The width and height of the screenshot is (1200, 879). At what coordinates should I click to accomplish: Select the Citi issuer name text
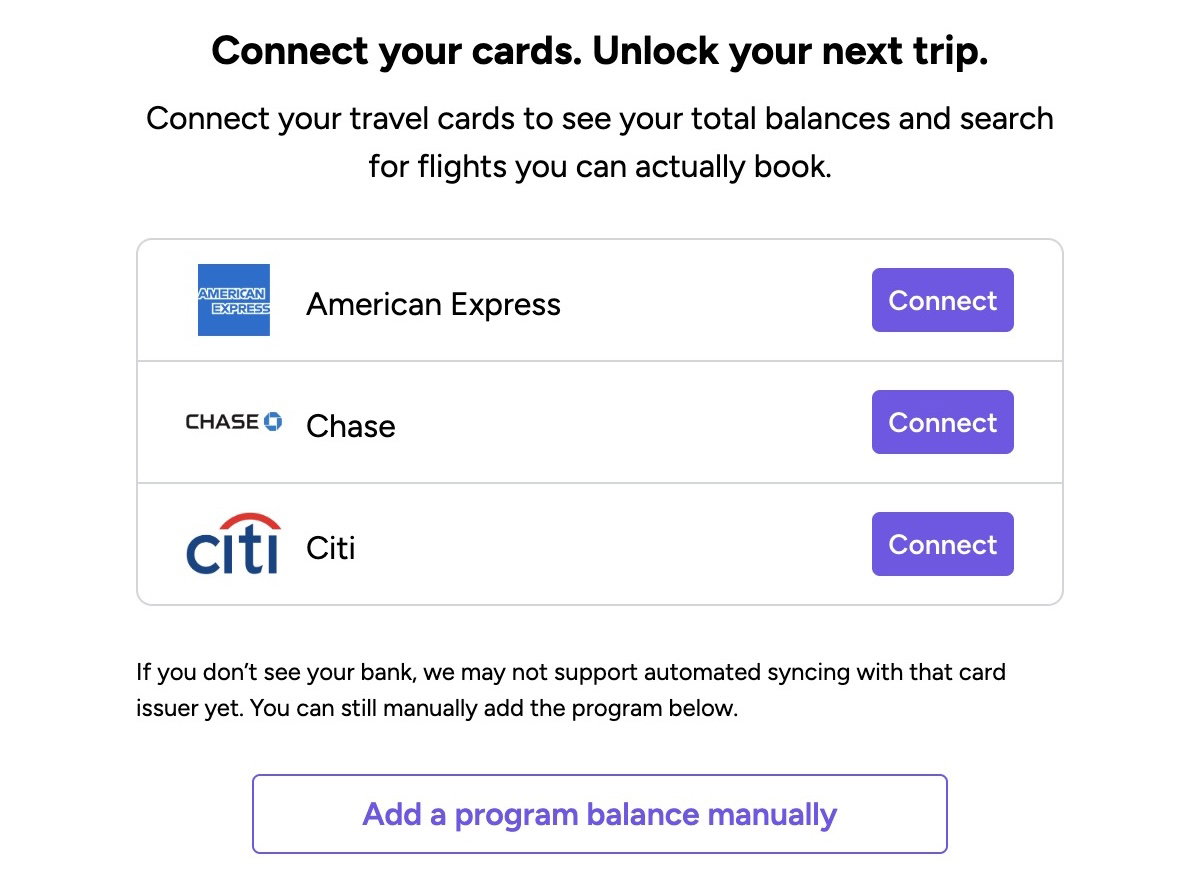coord(330,549)
